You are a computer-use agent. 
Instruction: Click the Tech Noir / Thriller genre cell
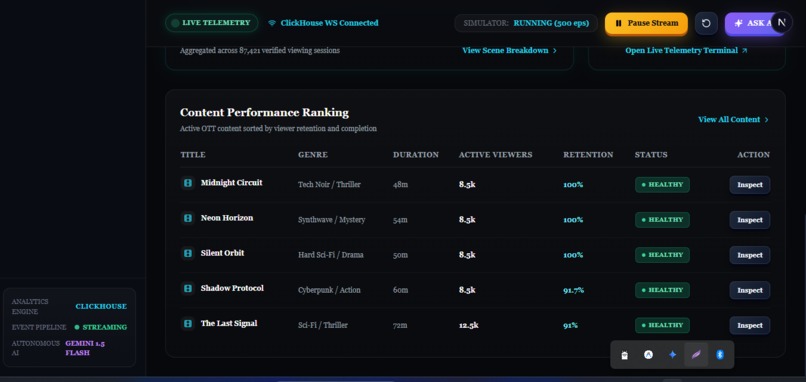click(x=329, y=185)
